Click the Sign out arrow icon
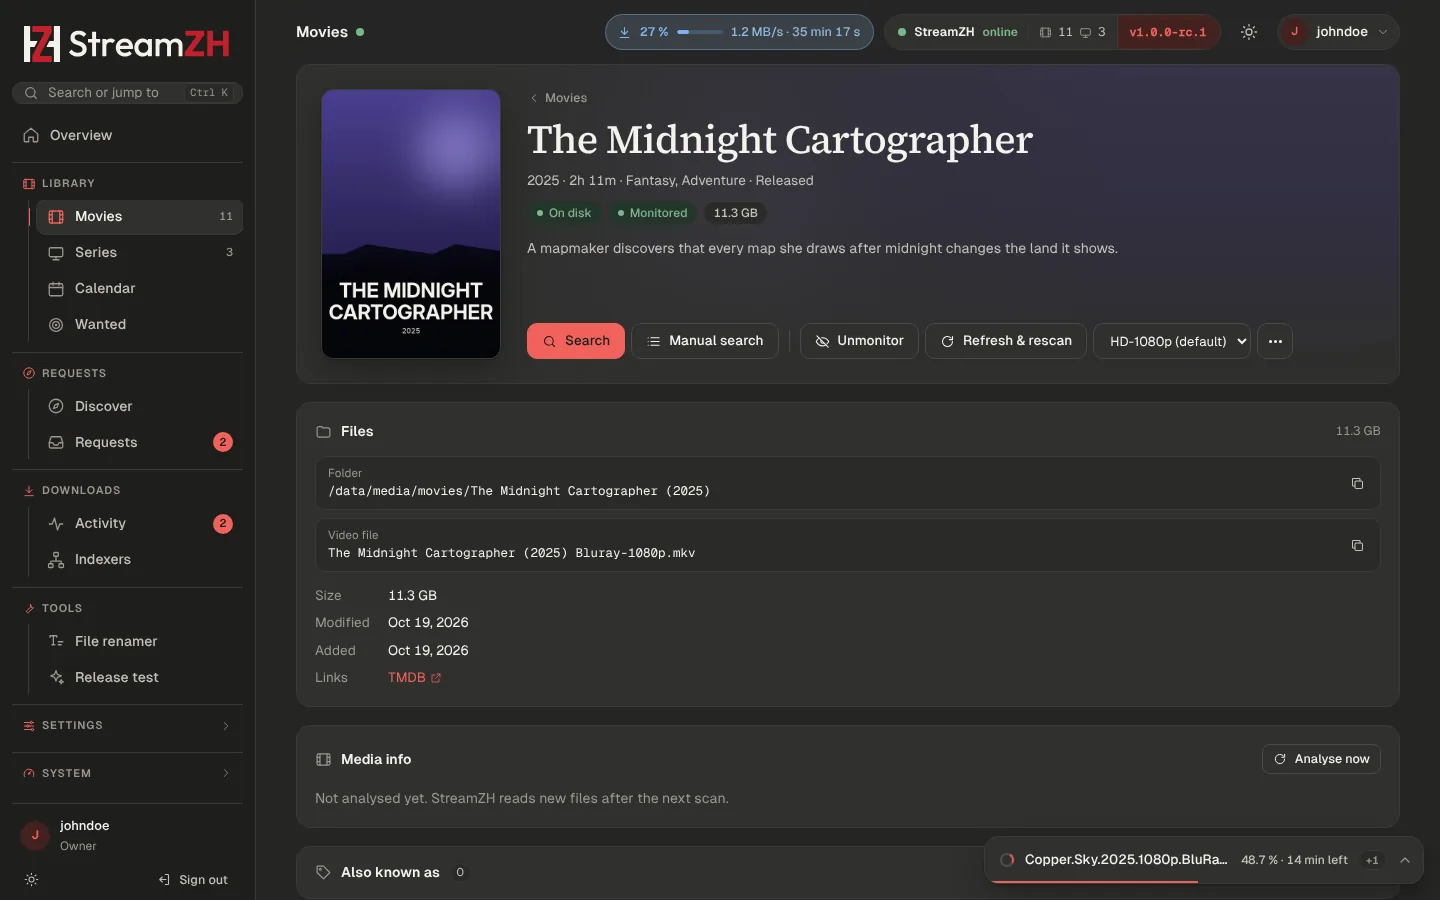This screenshot has height=900, width=1440. click(x=164, y=880)
